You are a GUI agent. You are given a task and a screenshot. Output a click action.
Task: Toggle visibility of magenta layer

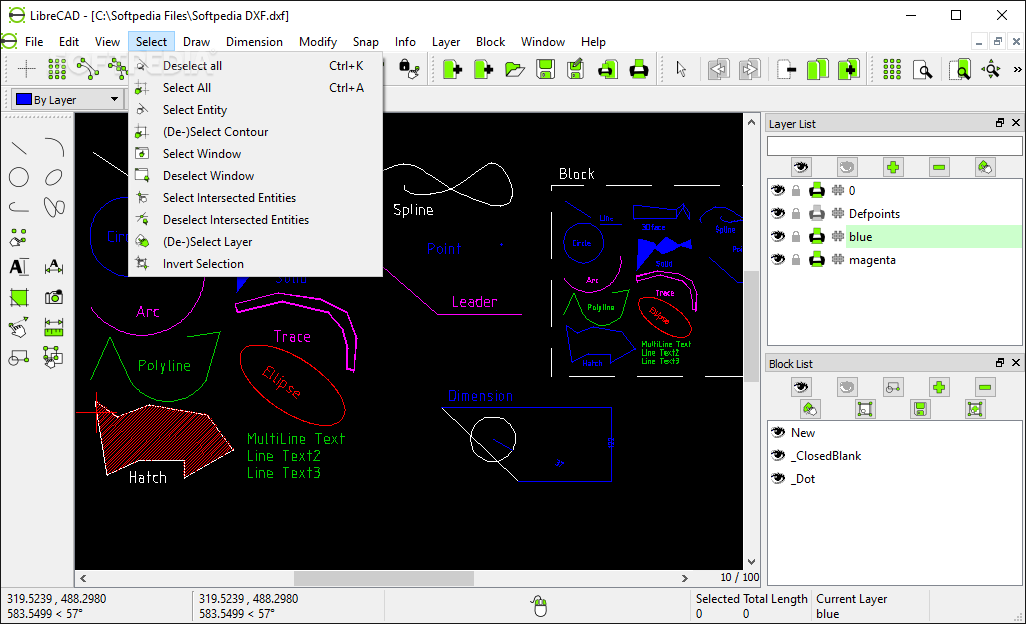(x=777, y=260)
